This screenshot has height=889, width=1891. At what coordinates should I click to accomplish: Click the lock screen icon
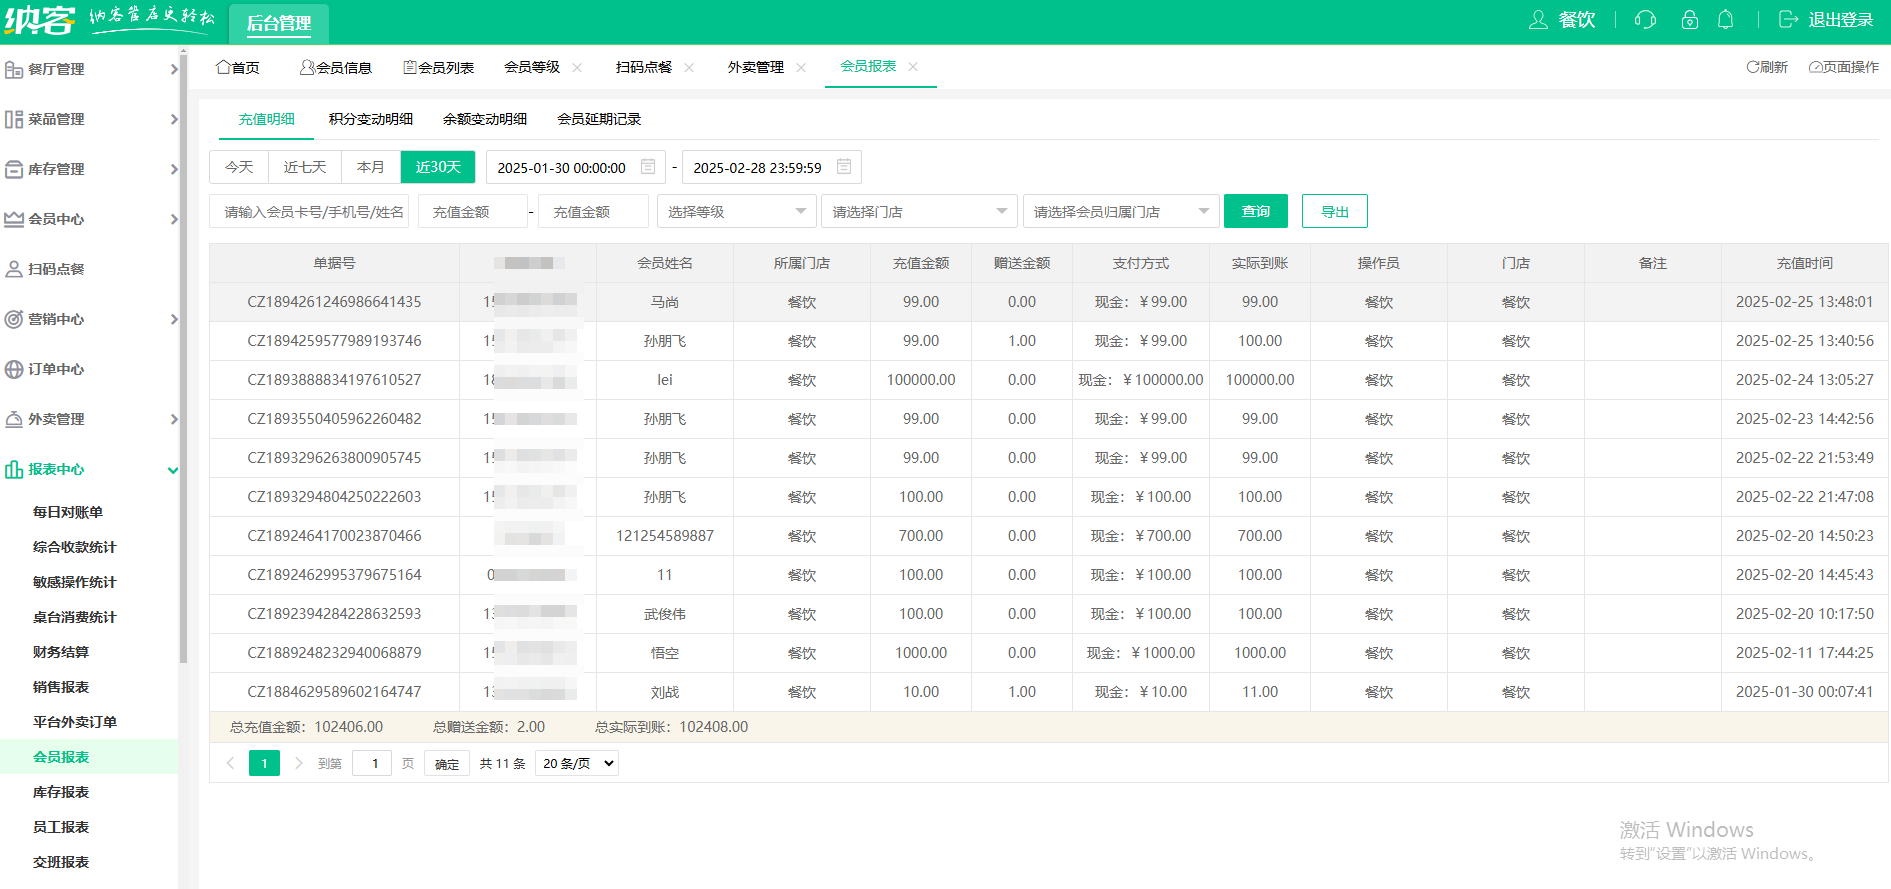coord(1689,20)
